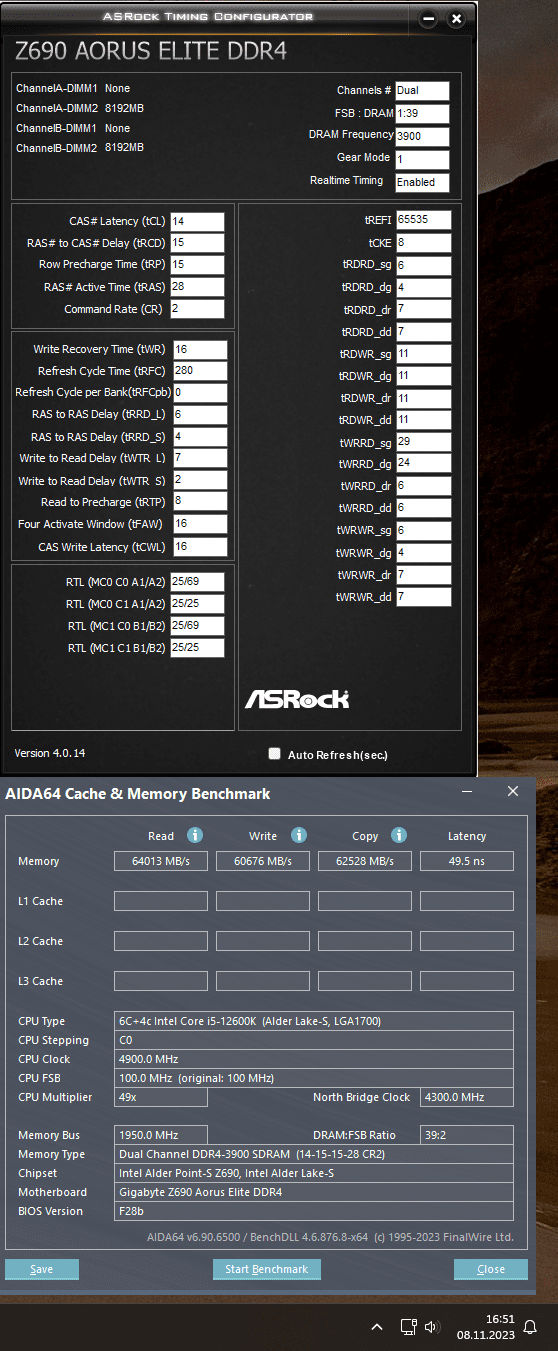Click the RAS# to CAS# Delay (tRCD) field
Viewport: 558px width, 1351px height.
(x=197, y=243)
